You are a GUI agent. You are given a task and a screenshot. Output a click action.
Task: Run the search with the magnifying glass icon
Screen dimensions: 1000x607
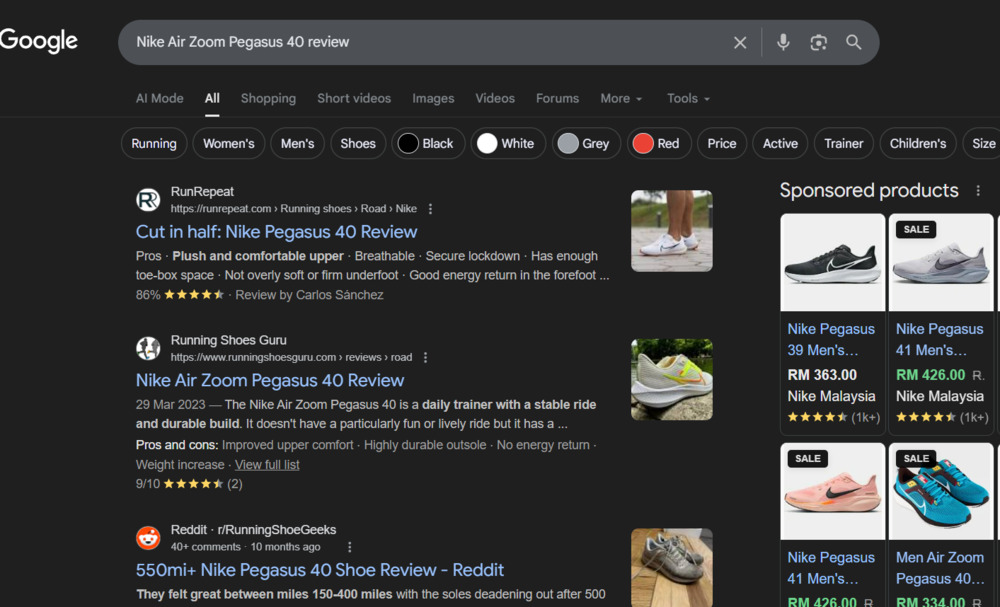click(854, 42)
